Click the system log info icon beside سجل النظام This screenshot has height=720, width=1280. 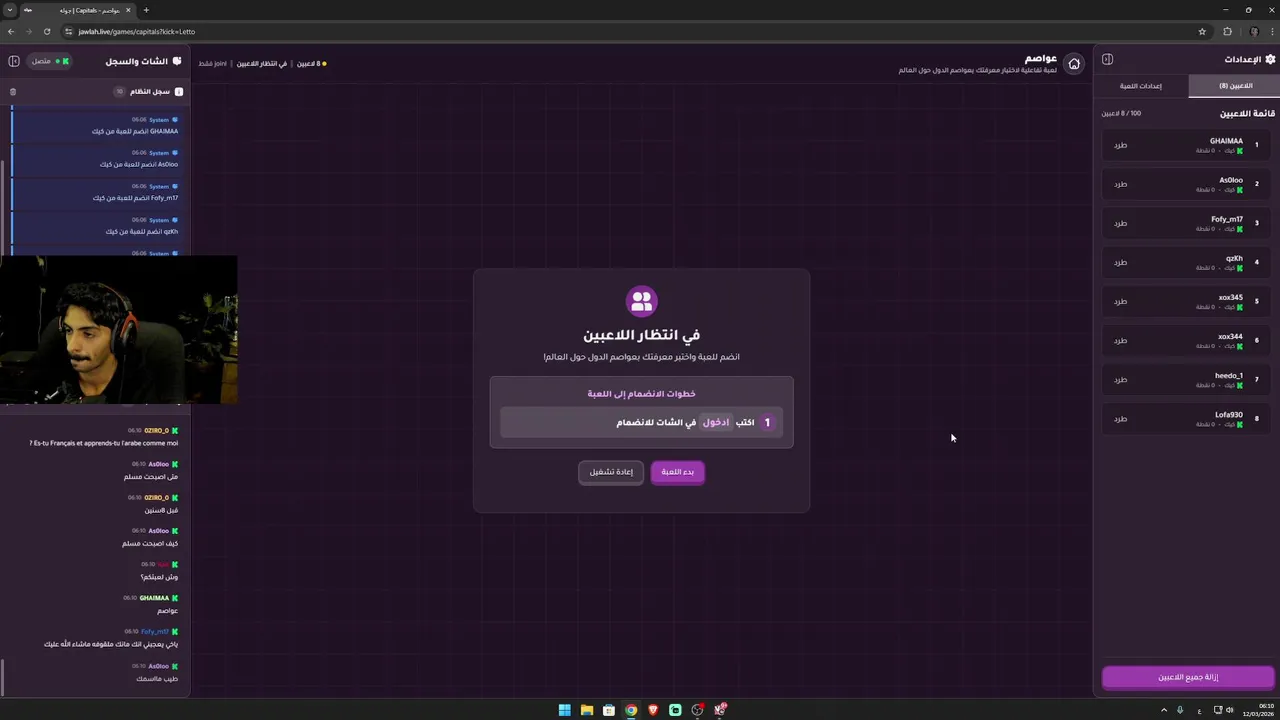[x=179, y=91]
